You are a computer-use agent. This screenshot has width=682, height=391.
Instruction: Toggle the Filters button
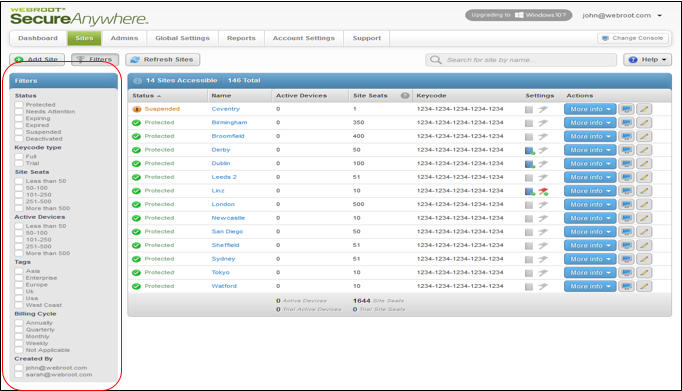tap(95, 60)
